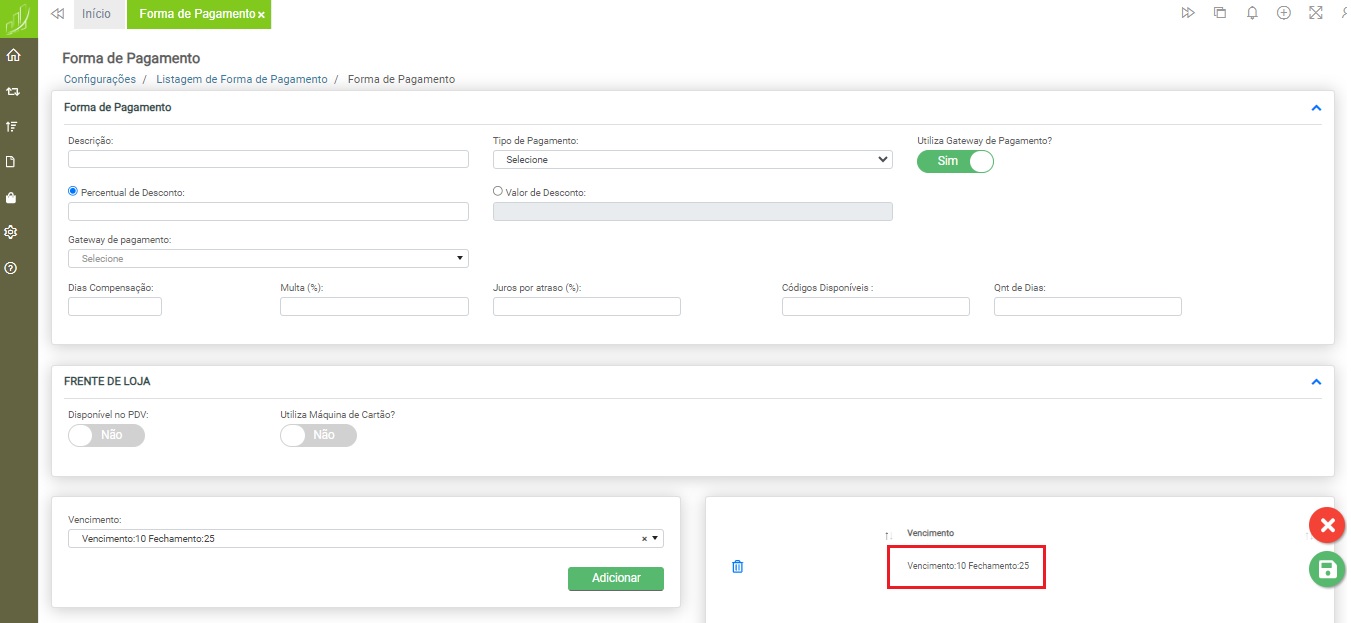The image size is (1351, 623).
Task: Open Gateway de pagamento dropdown
Action: click(268, 259)
